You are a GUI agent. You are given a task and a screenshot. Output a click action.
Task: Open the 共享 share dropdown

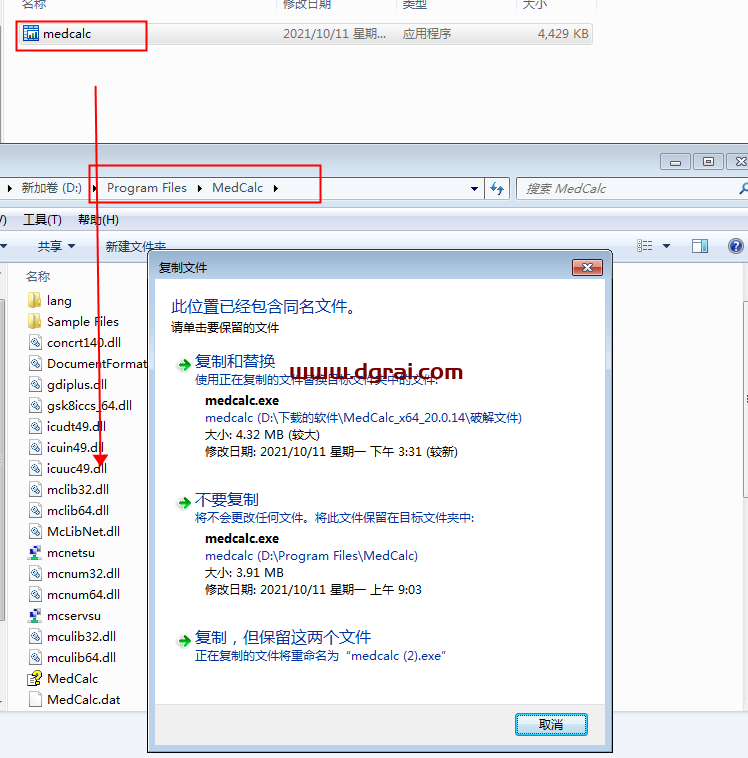(x=57, y=247)
